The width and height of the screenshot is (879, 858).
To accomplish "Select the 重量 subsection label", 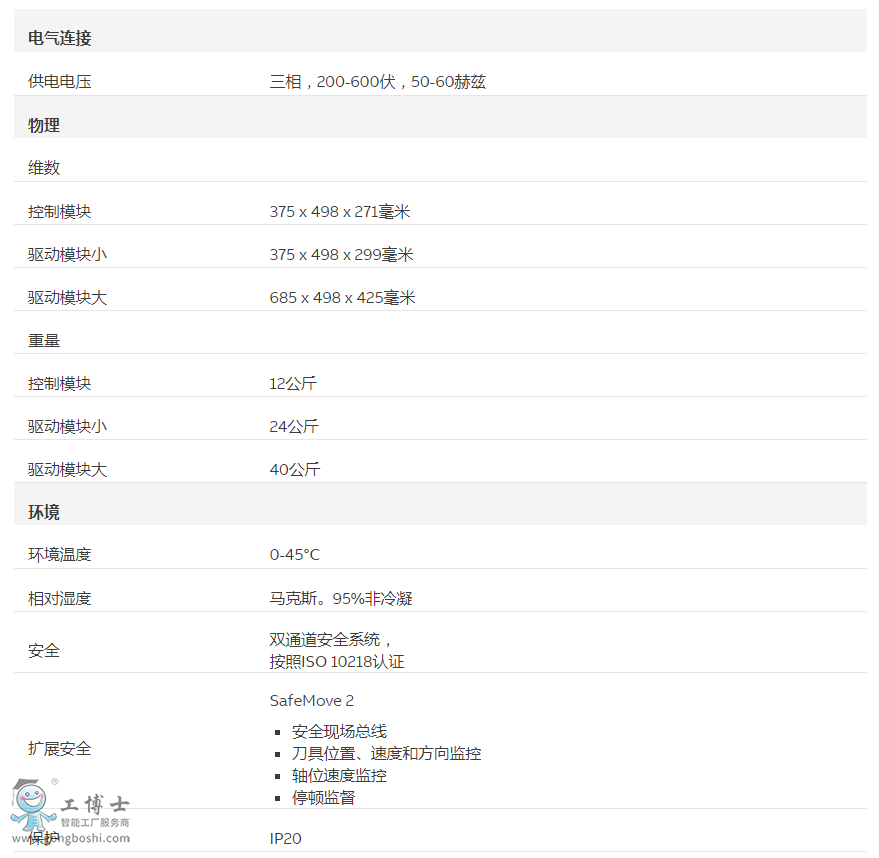I will click(42, 340).
